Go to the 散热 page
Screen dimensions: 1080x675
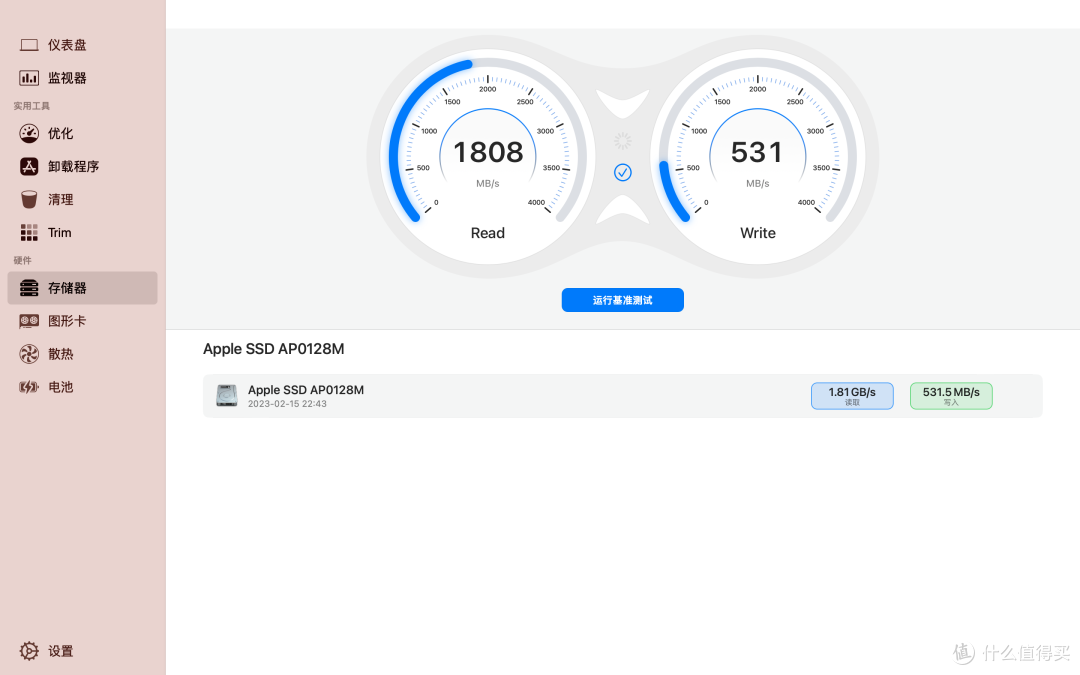pos(83,353)
